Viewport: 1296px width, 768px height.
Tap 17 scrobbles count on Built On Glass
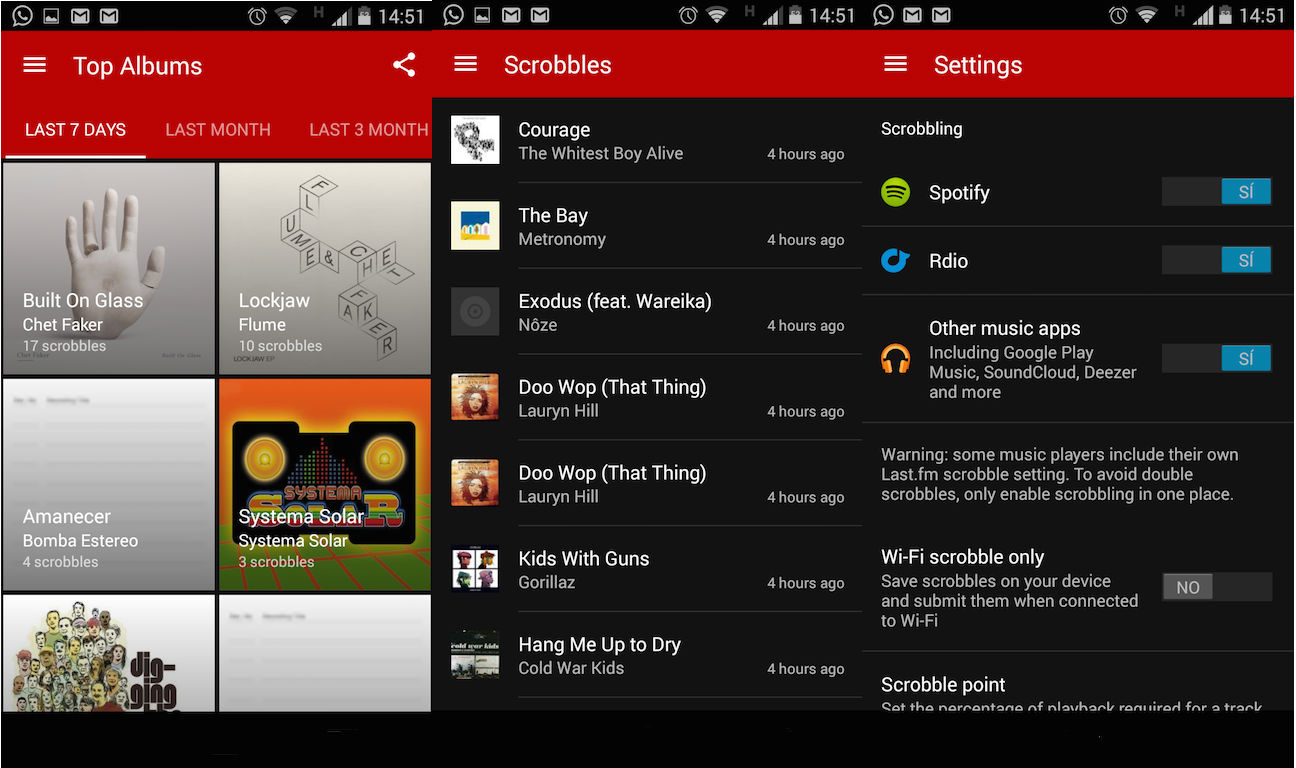pyautogui.click(x=64, y=346)
